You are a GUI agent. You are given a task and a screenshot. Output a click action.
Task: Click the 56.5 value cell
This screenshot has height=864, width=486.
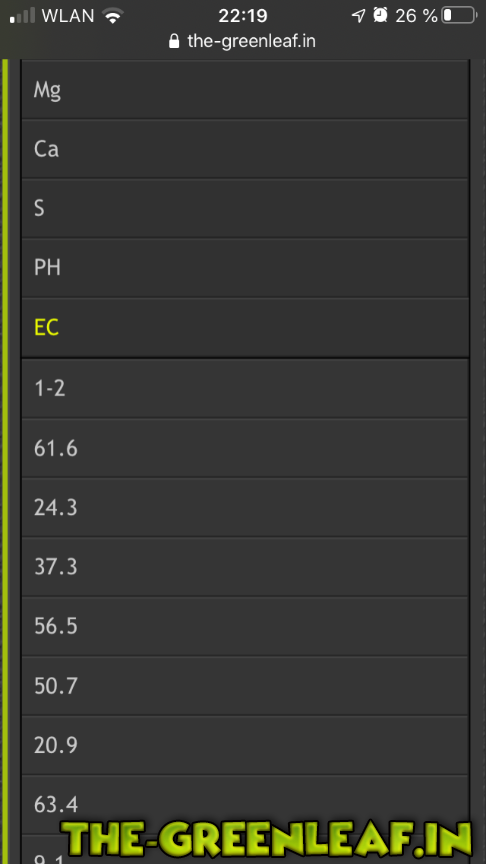click(x=245, y=627)
